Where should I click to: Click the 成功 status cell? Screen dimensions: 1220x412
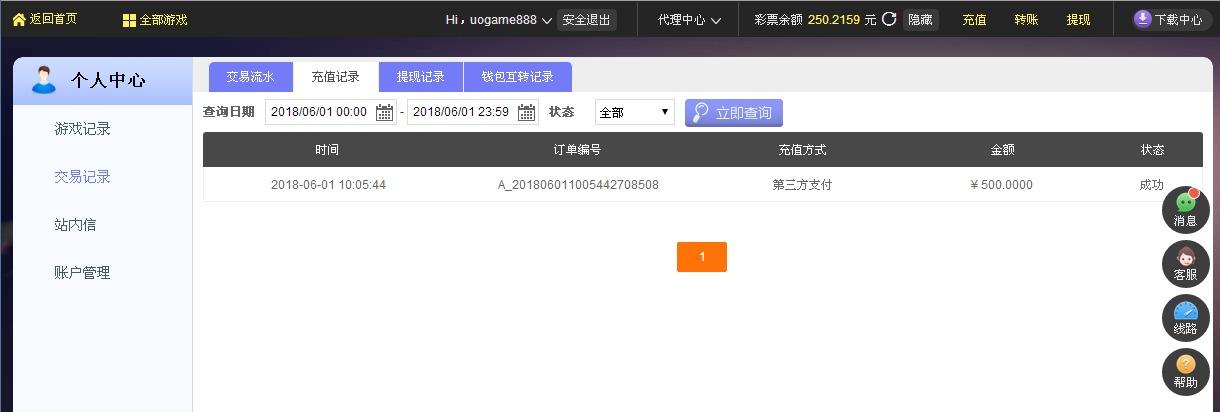[1151, 185]
